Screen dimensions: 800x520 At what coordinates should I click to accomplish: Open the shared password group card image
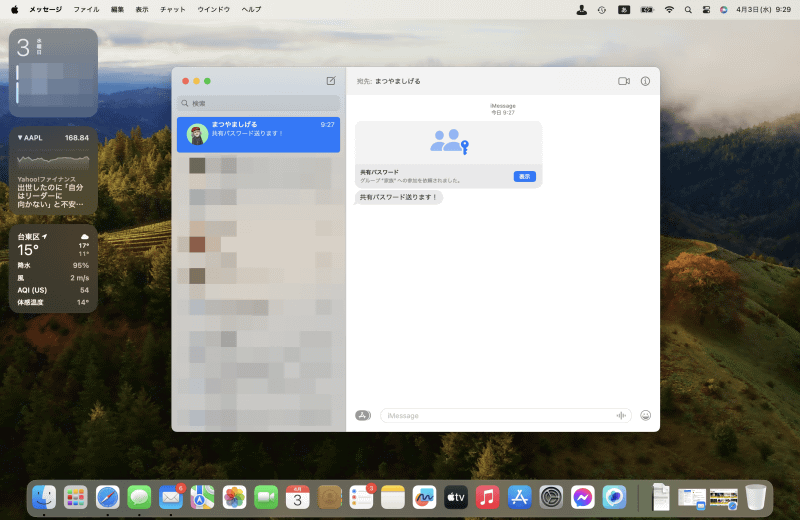coord(448,143)
